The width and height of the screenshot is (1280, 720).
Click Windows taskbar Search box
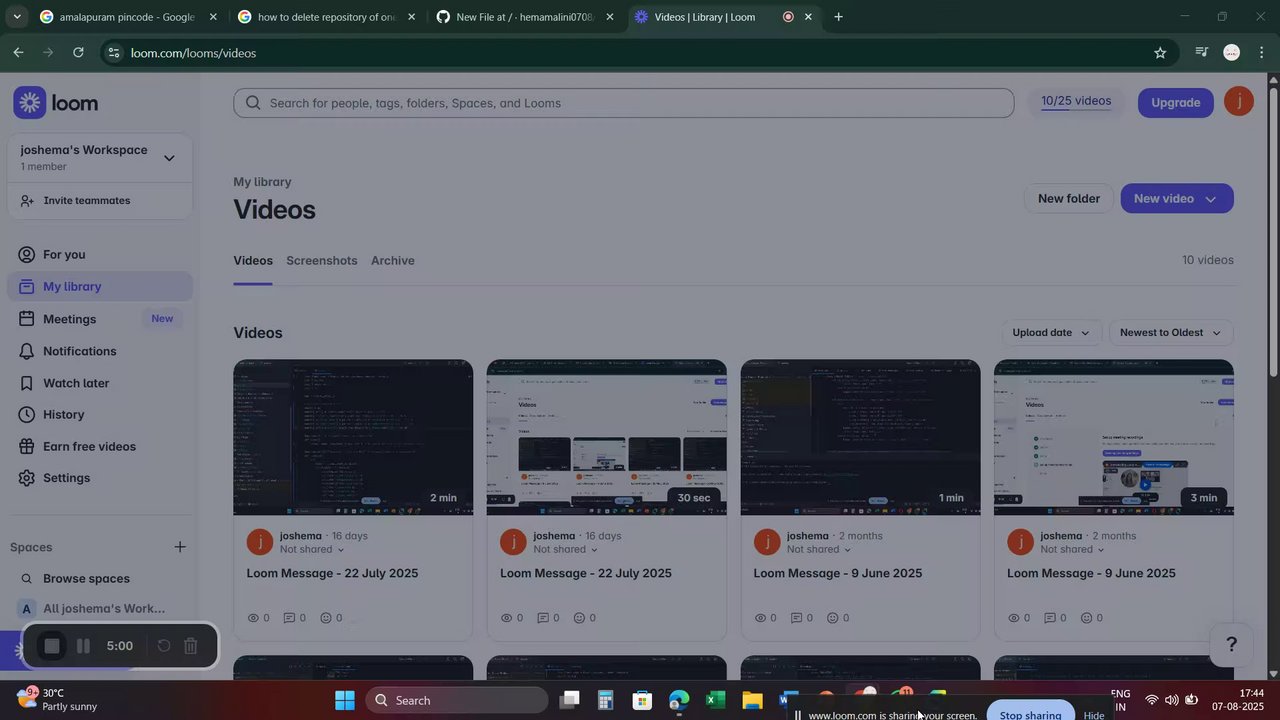[x=457, y=700]
